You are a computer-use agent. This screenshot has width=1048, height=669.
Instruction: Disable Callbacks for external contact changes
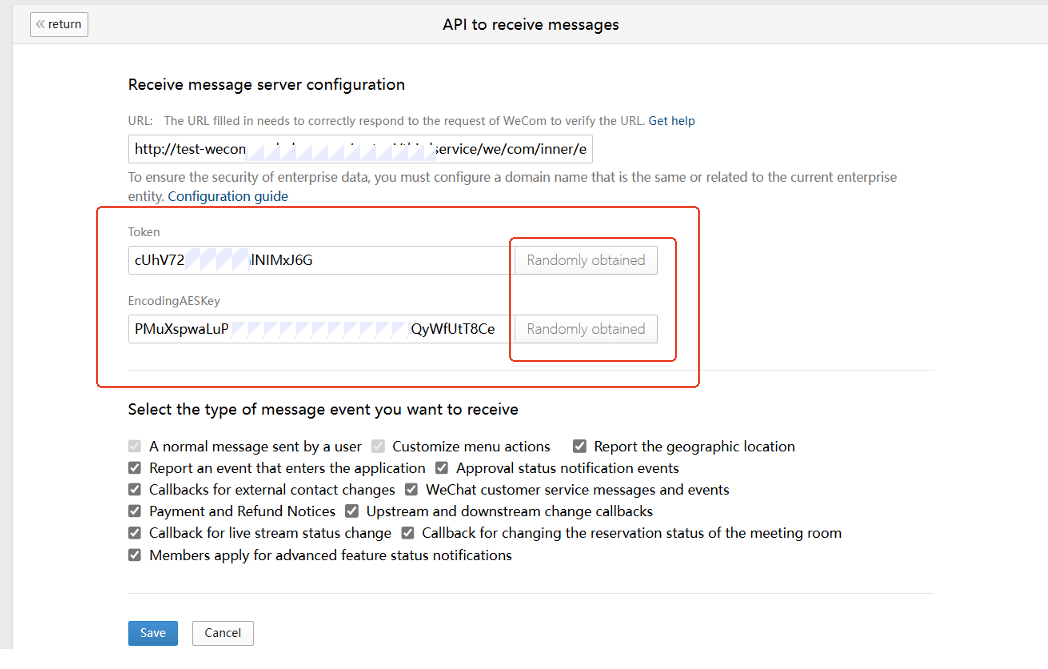pos(135,490)
